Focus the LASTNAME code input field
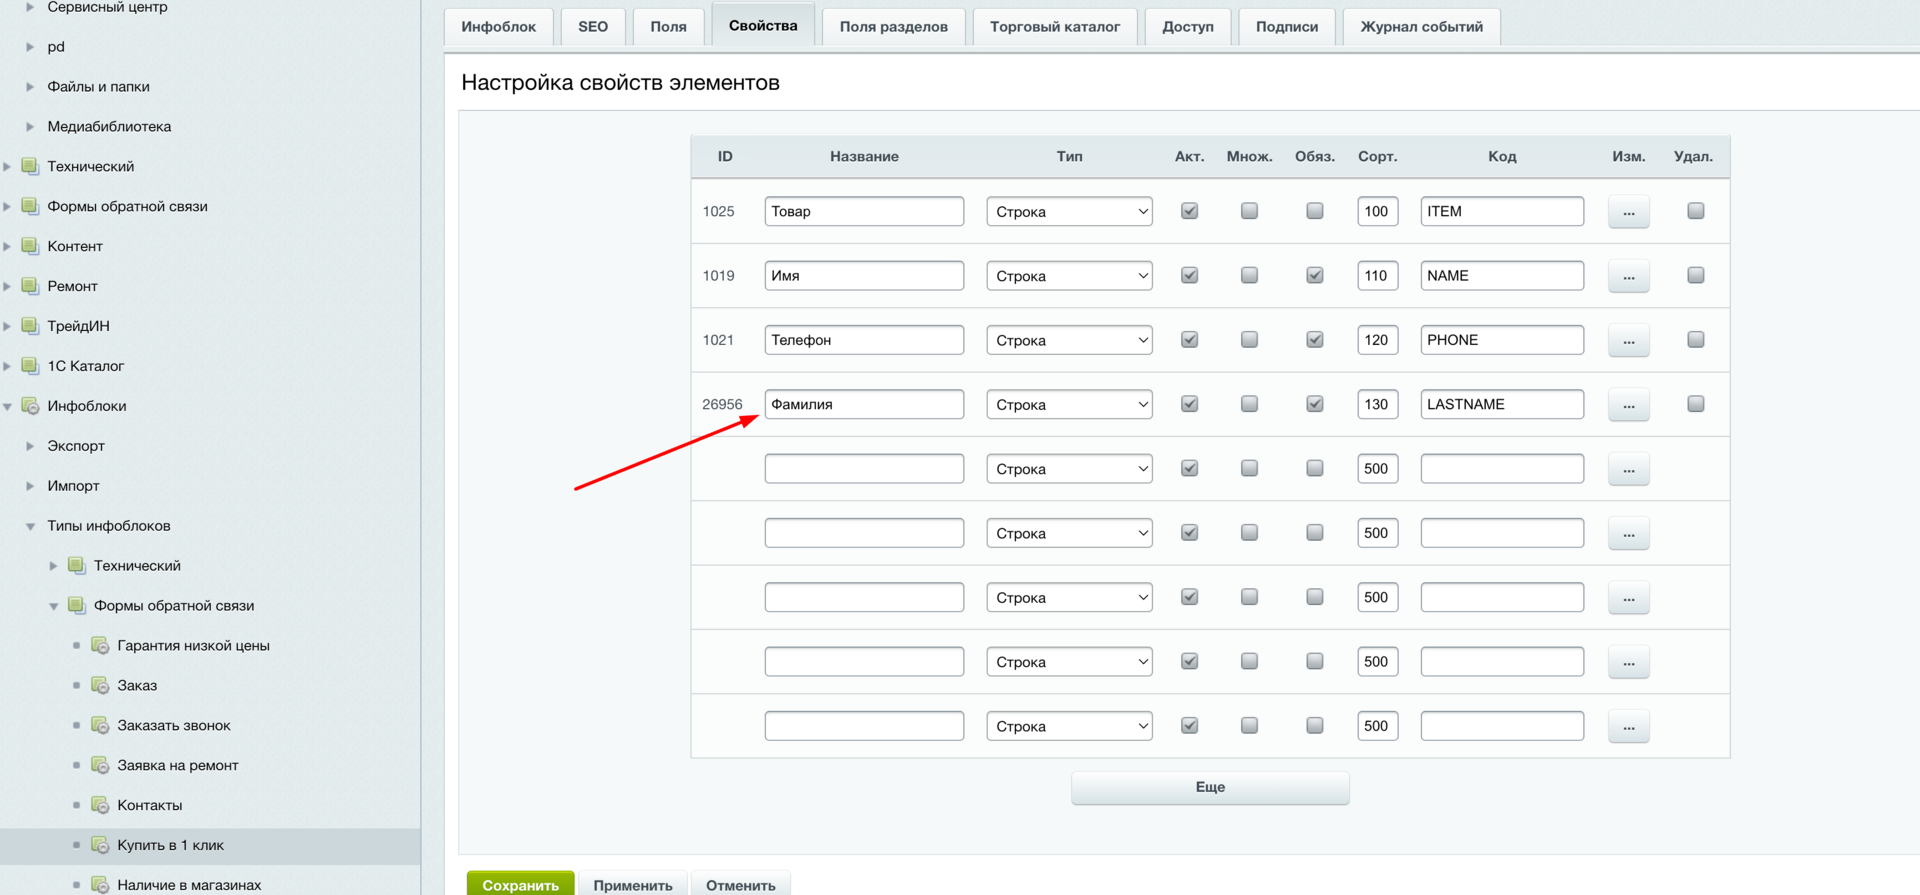 (x=1502, y=404)
